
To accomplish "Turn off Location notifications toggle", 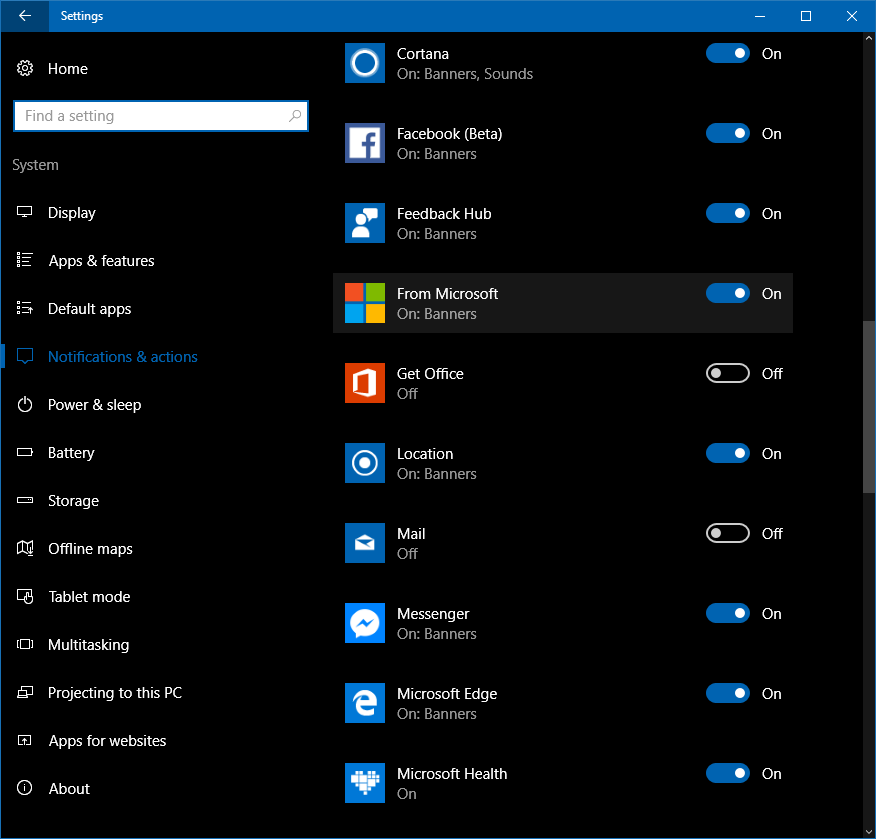I will click(x=727, y=453).
